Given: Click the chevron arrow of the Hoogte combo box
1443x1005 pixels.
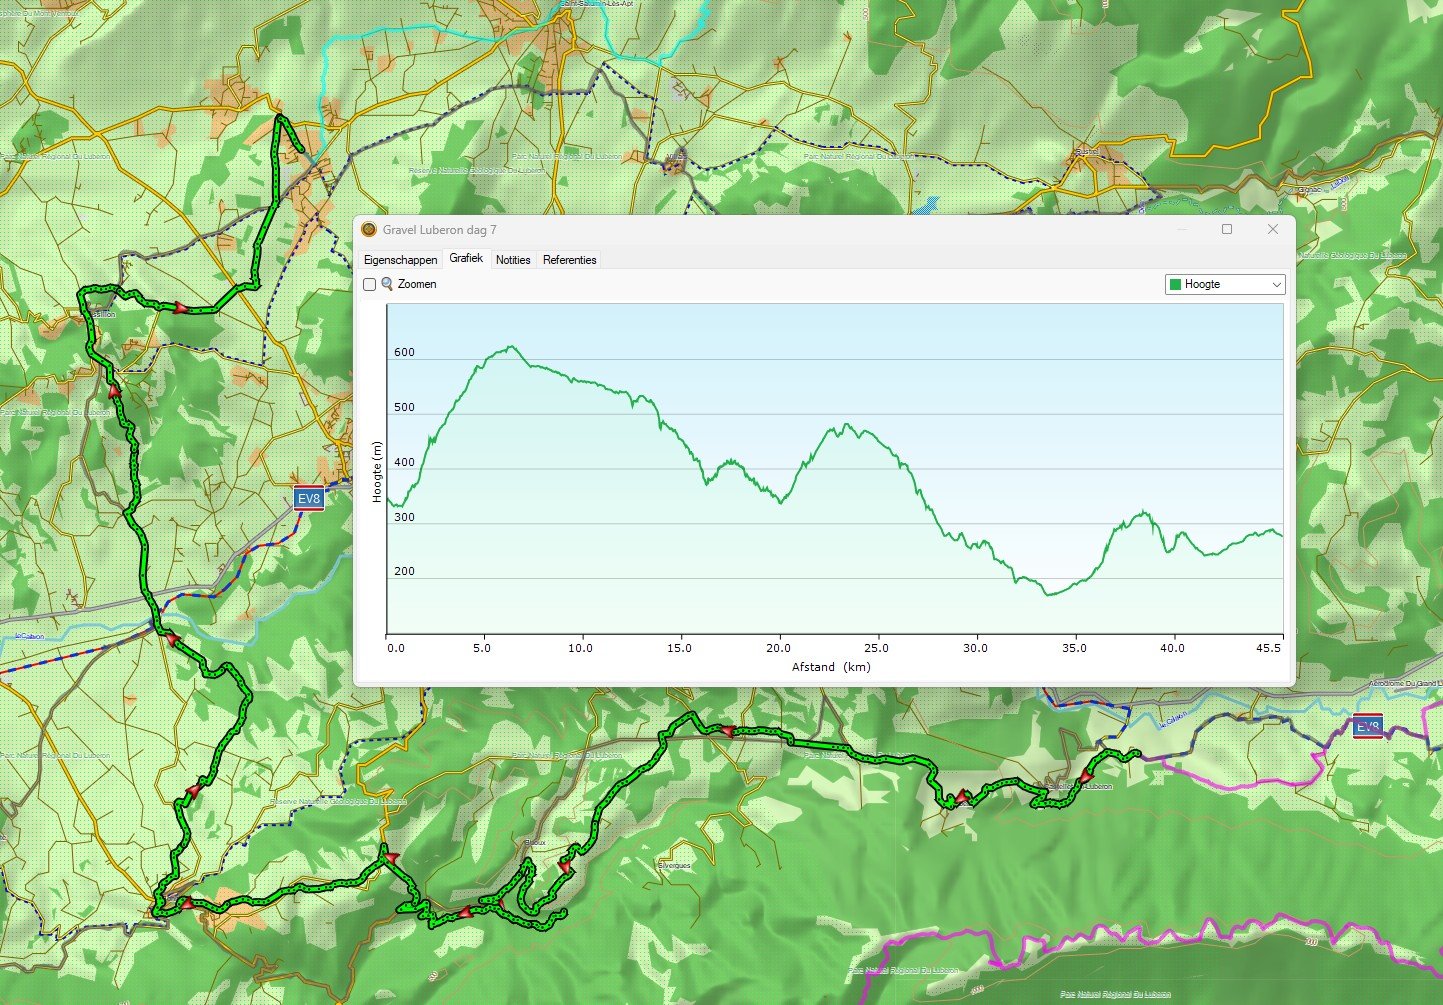Looking at the screenshot, I should 1275,285.
